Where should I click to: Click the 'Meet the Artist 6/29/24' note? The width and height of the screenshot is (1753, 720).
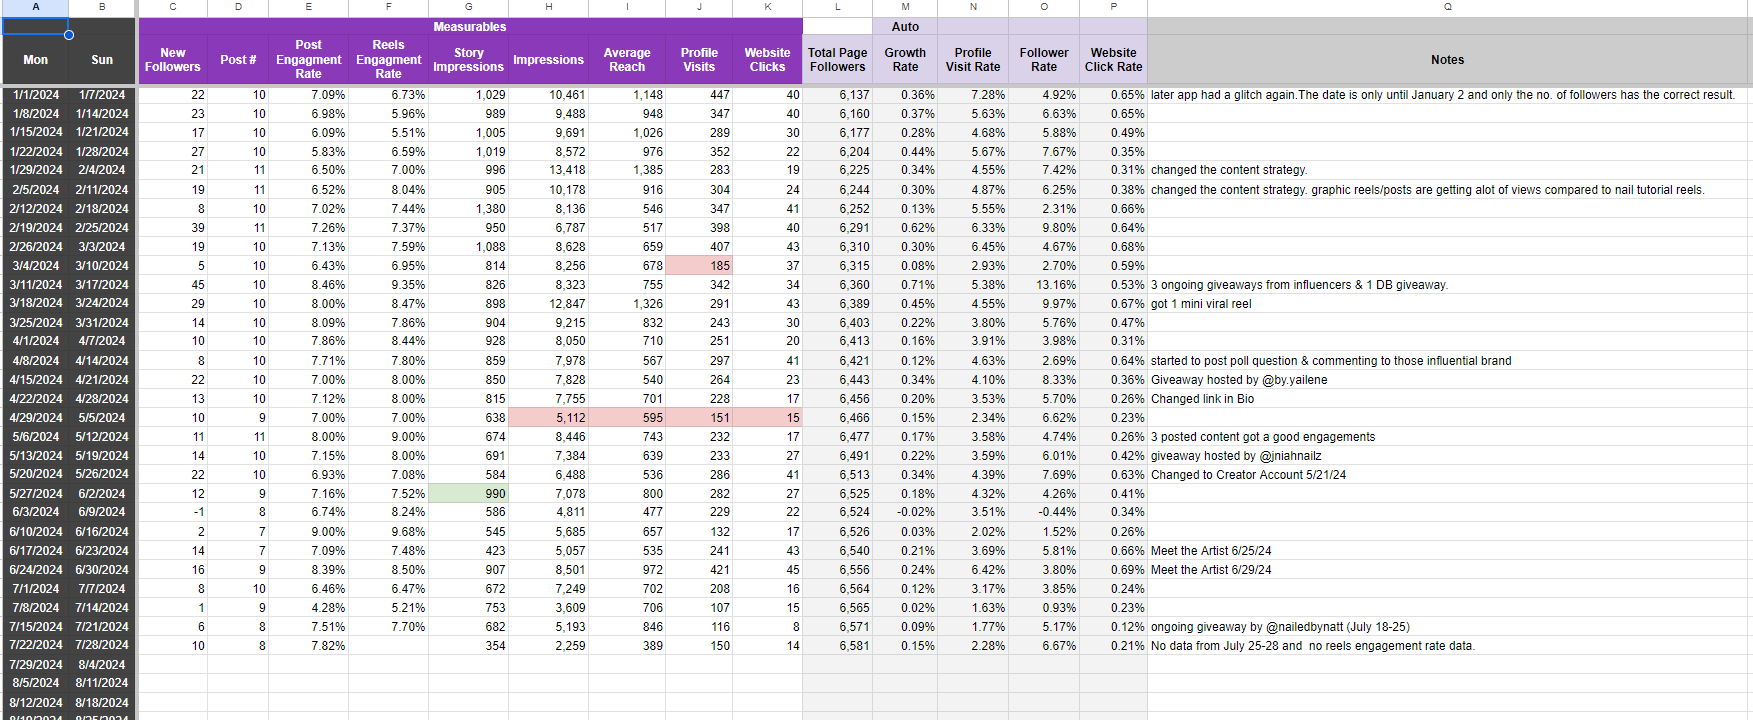pos(1211,570)
